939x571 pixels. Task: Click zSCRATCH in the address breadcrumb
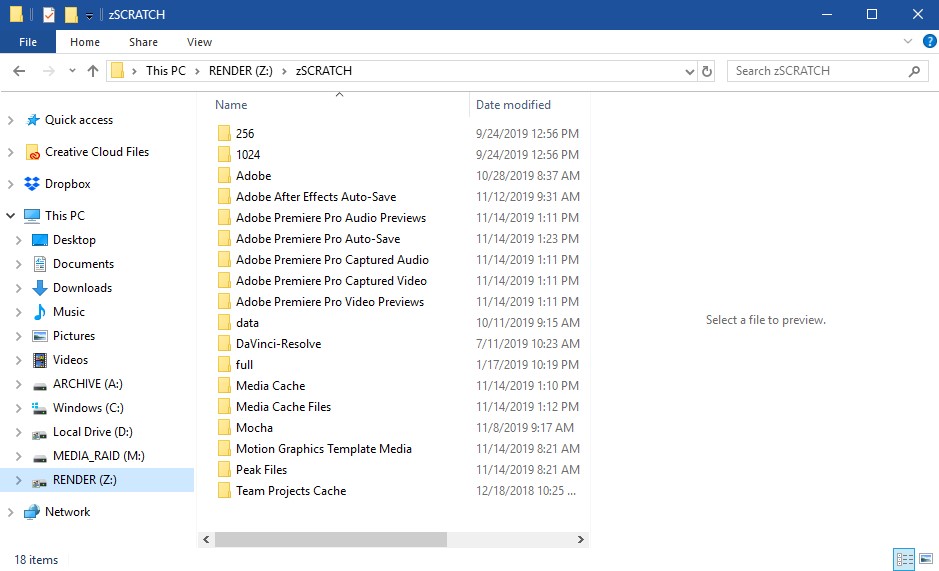click(324, 71)
